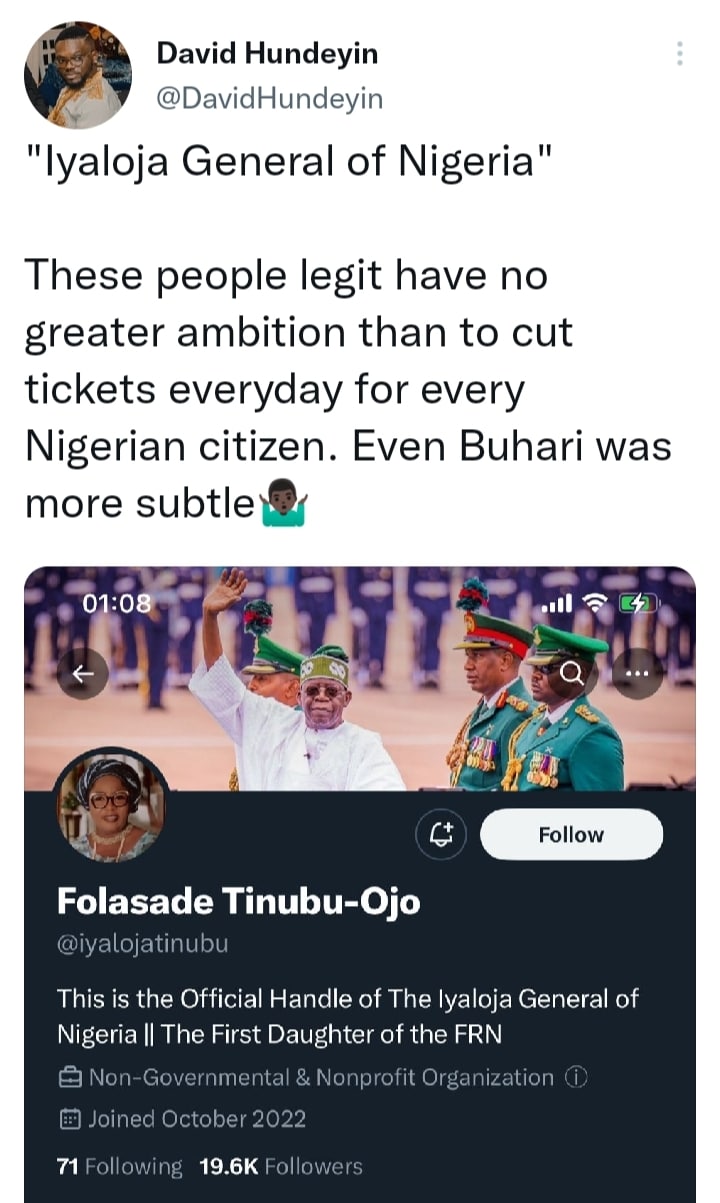Image resolution: width=720 pixels, height=1203 pixels.
Task: Open David Hundeyin's profile picture
Action: pos(78,74)
